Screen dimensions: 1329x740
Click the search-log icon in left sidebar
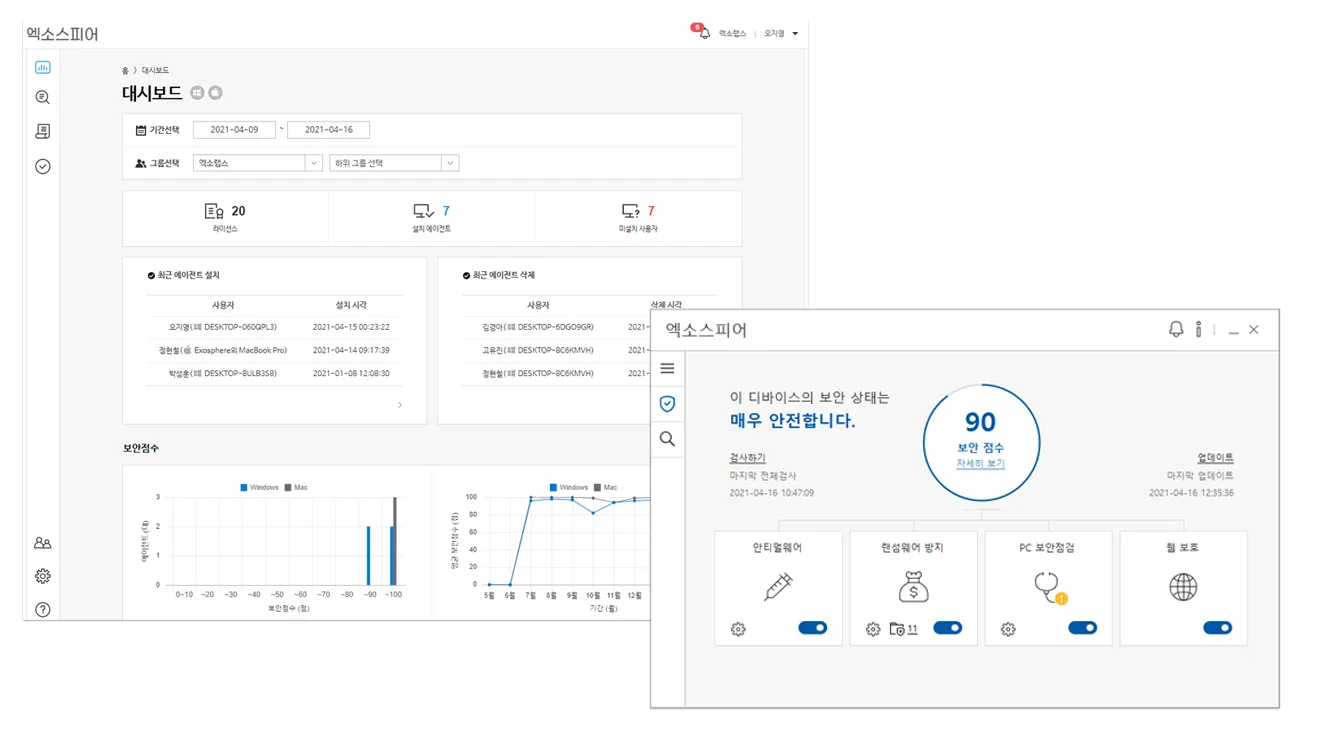coord(42,97)
